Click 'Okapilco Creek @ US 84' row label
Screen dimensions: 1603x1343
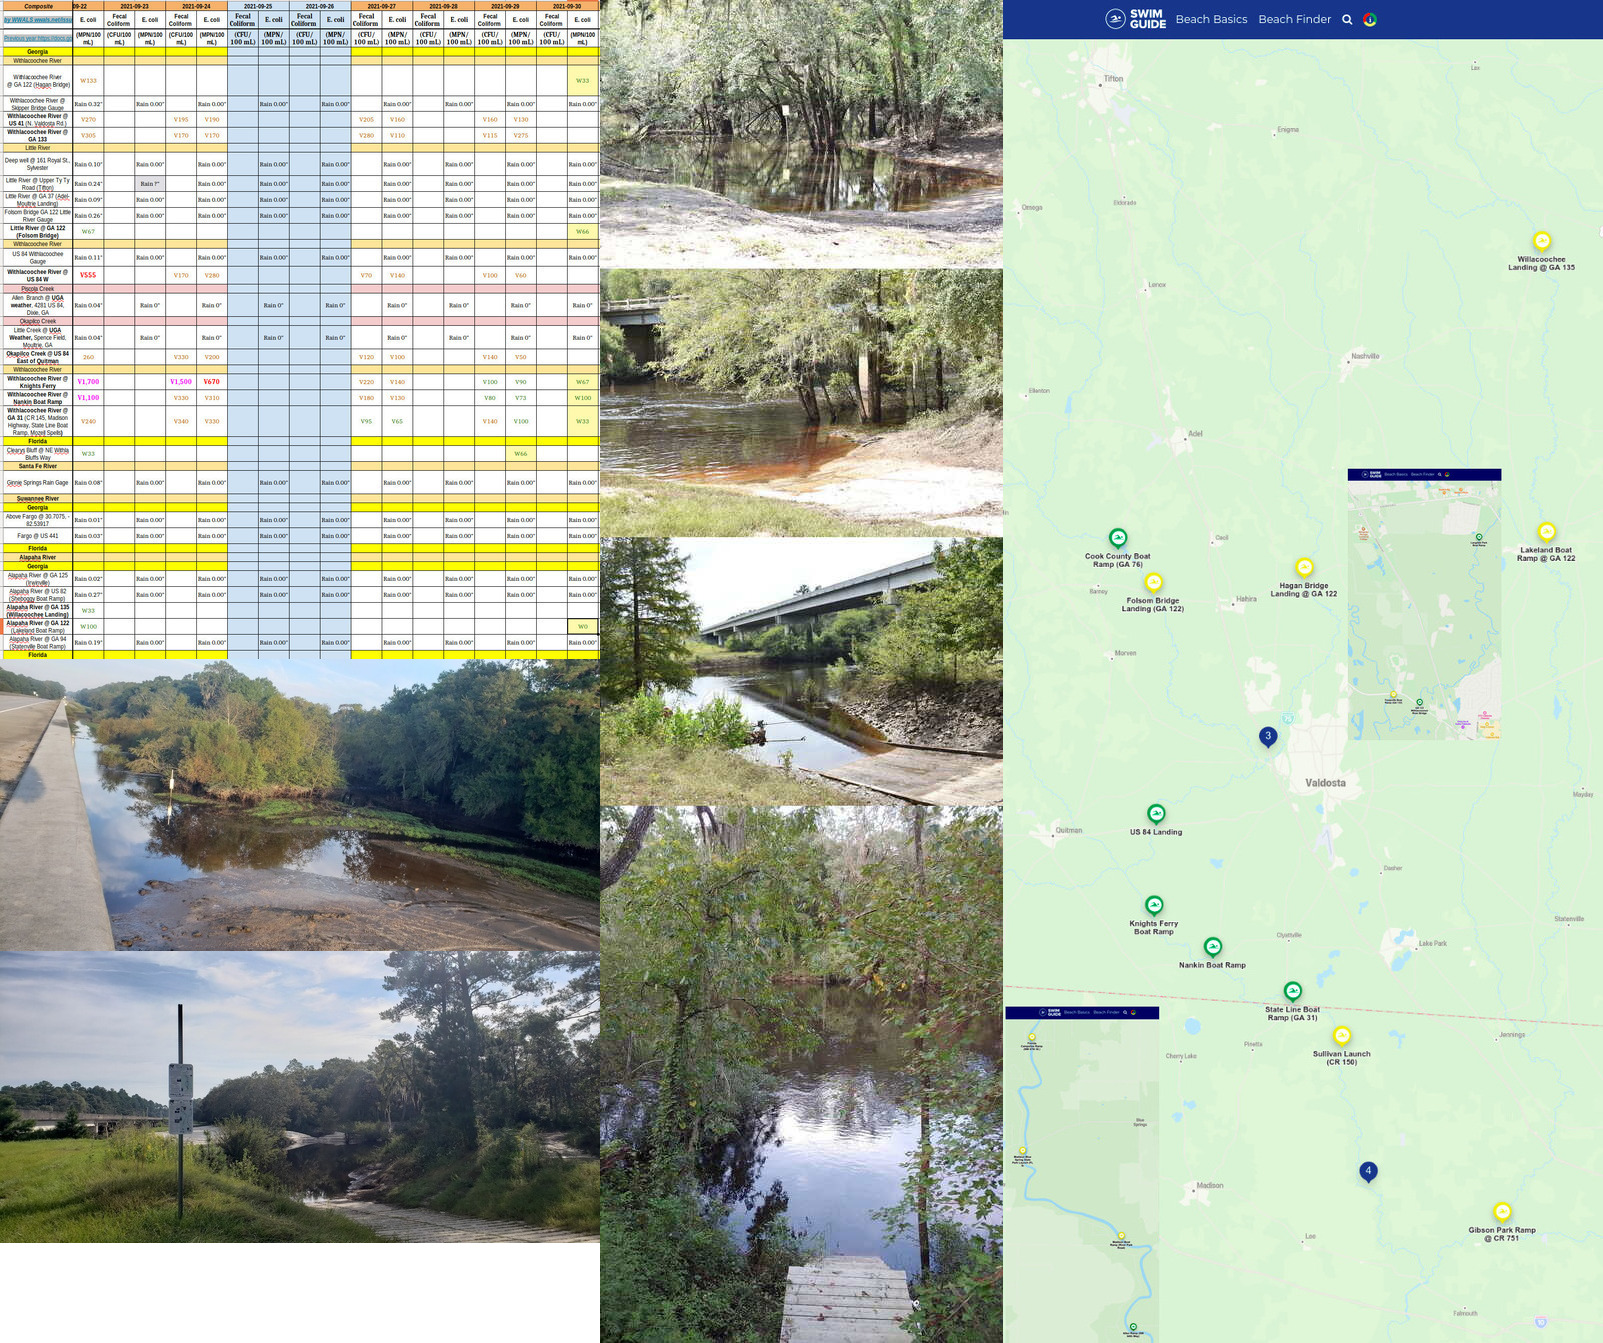click(37, 357)
